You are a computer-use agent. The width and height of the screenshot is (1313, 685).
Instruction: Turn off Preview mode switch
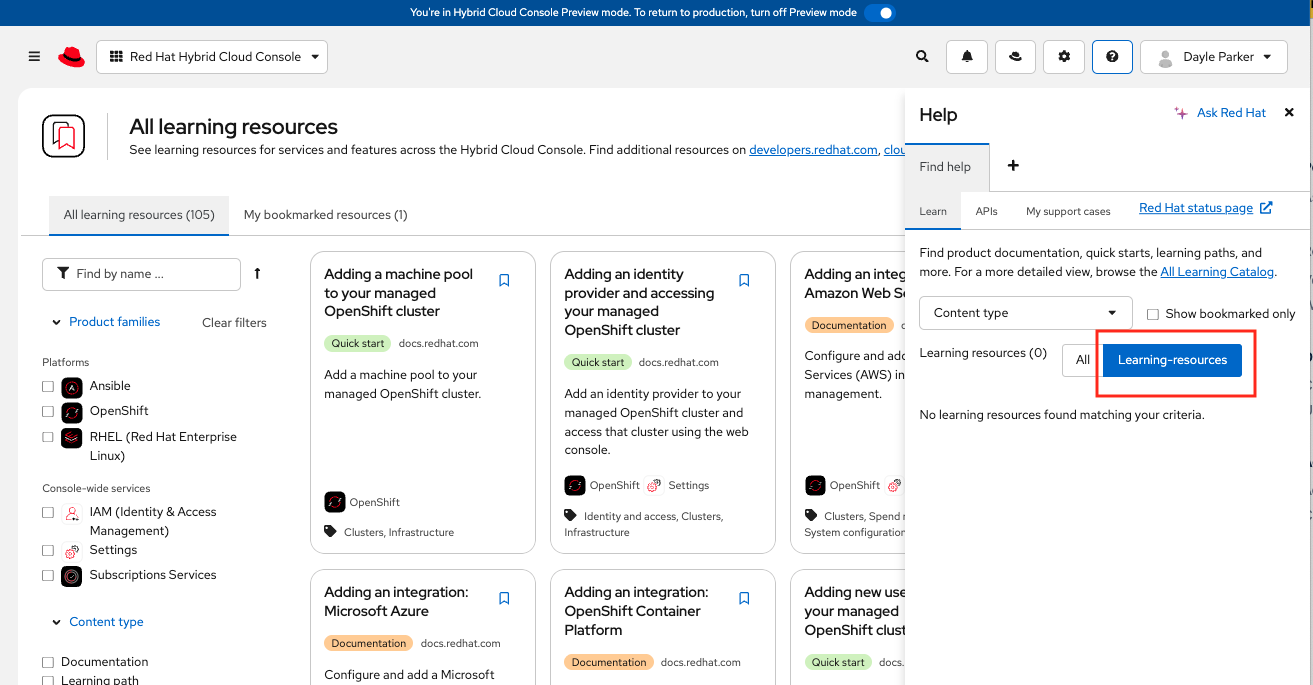879,13
